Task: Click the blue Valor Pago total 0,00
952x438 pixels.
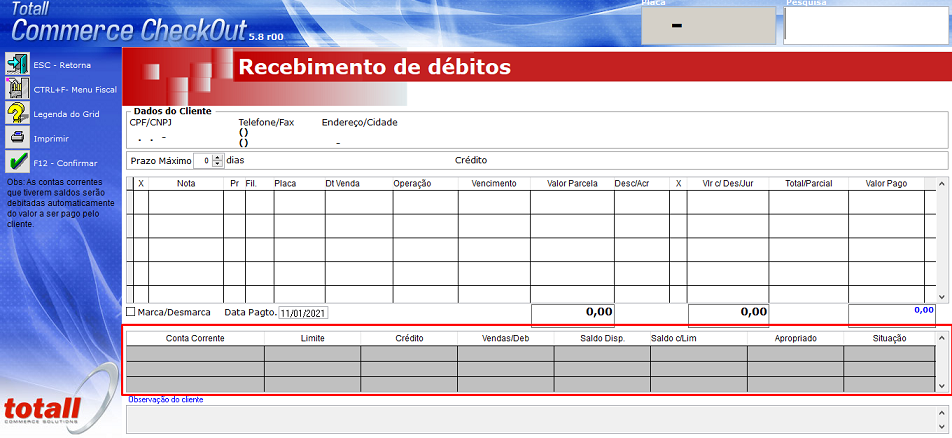Action: point(924,310)
